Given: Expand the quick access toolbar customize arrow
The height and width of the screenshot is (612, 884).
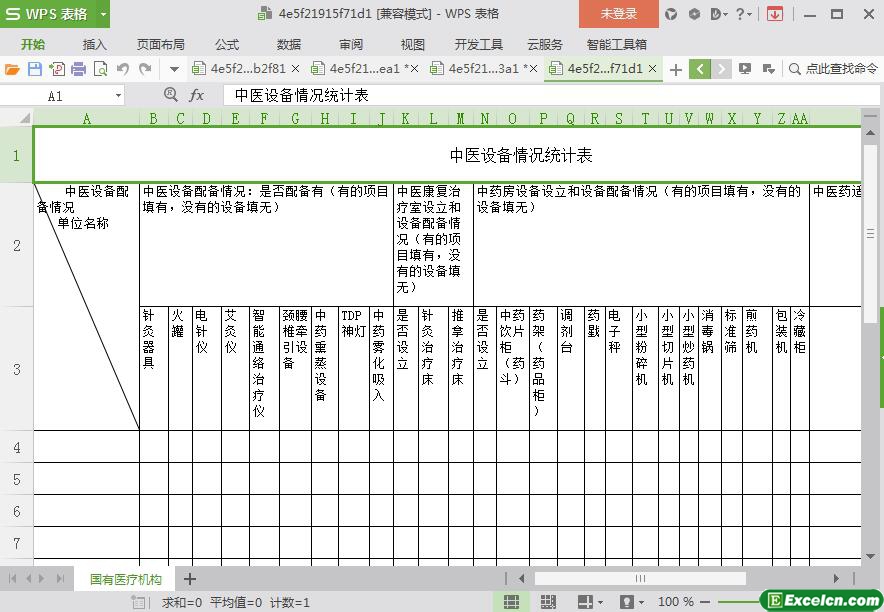Looking at the screenshot, I should 174,69.
